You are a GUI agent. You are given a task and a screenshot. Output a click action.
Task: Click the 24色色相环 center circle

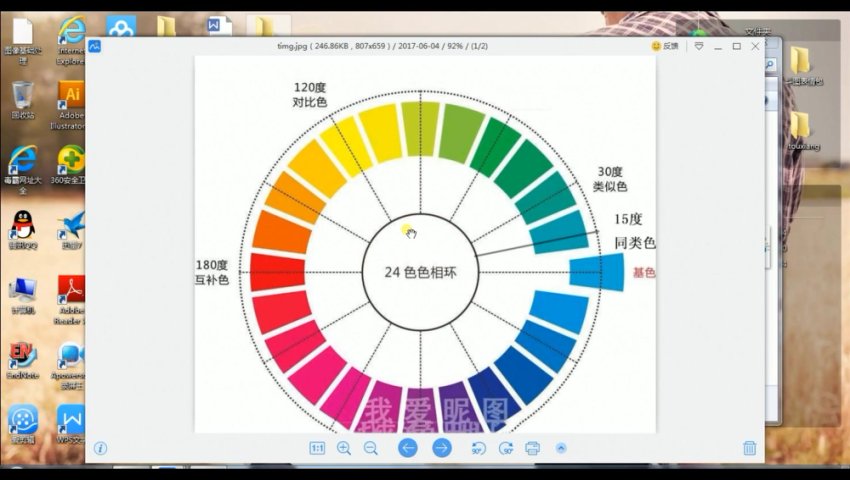(420, 272)
